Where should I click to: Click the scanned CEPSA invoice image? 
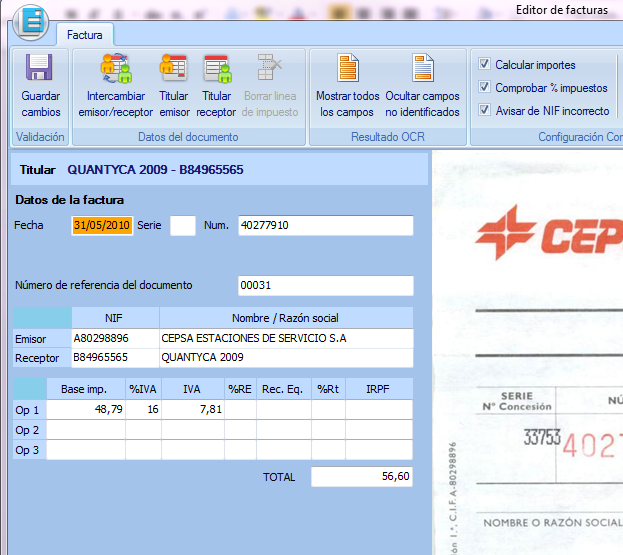[x=528, y=353]
